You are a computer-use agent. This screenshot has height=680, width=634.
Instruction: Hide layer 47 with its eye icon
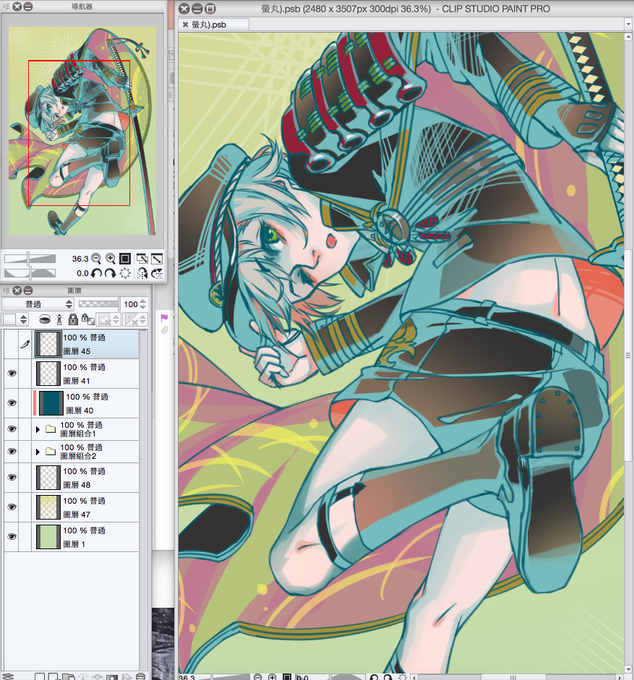pos(12,507)
